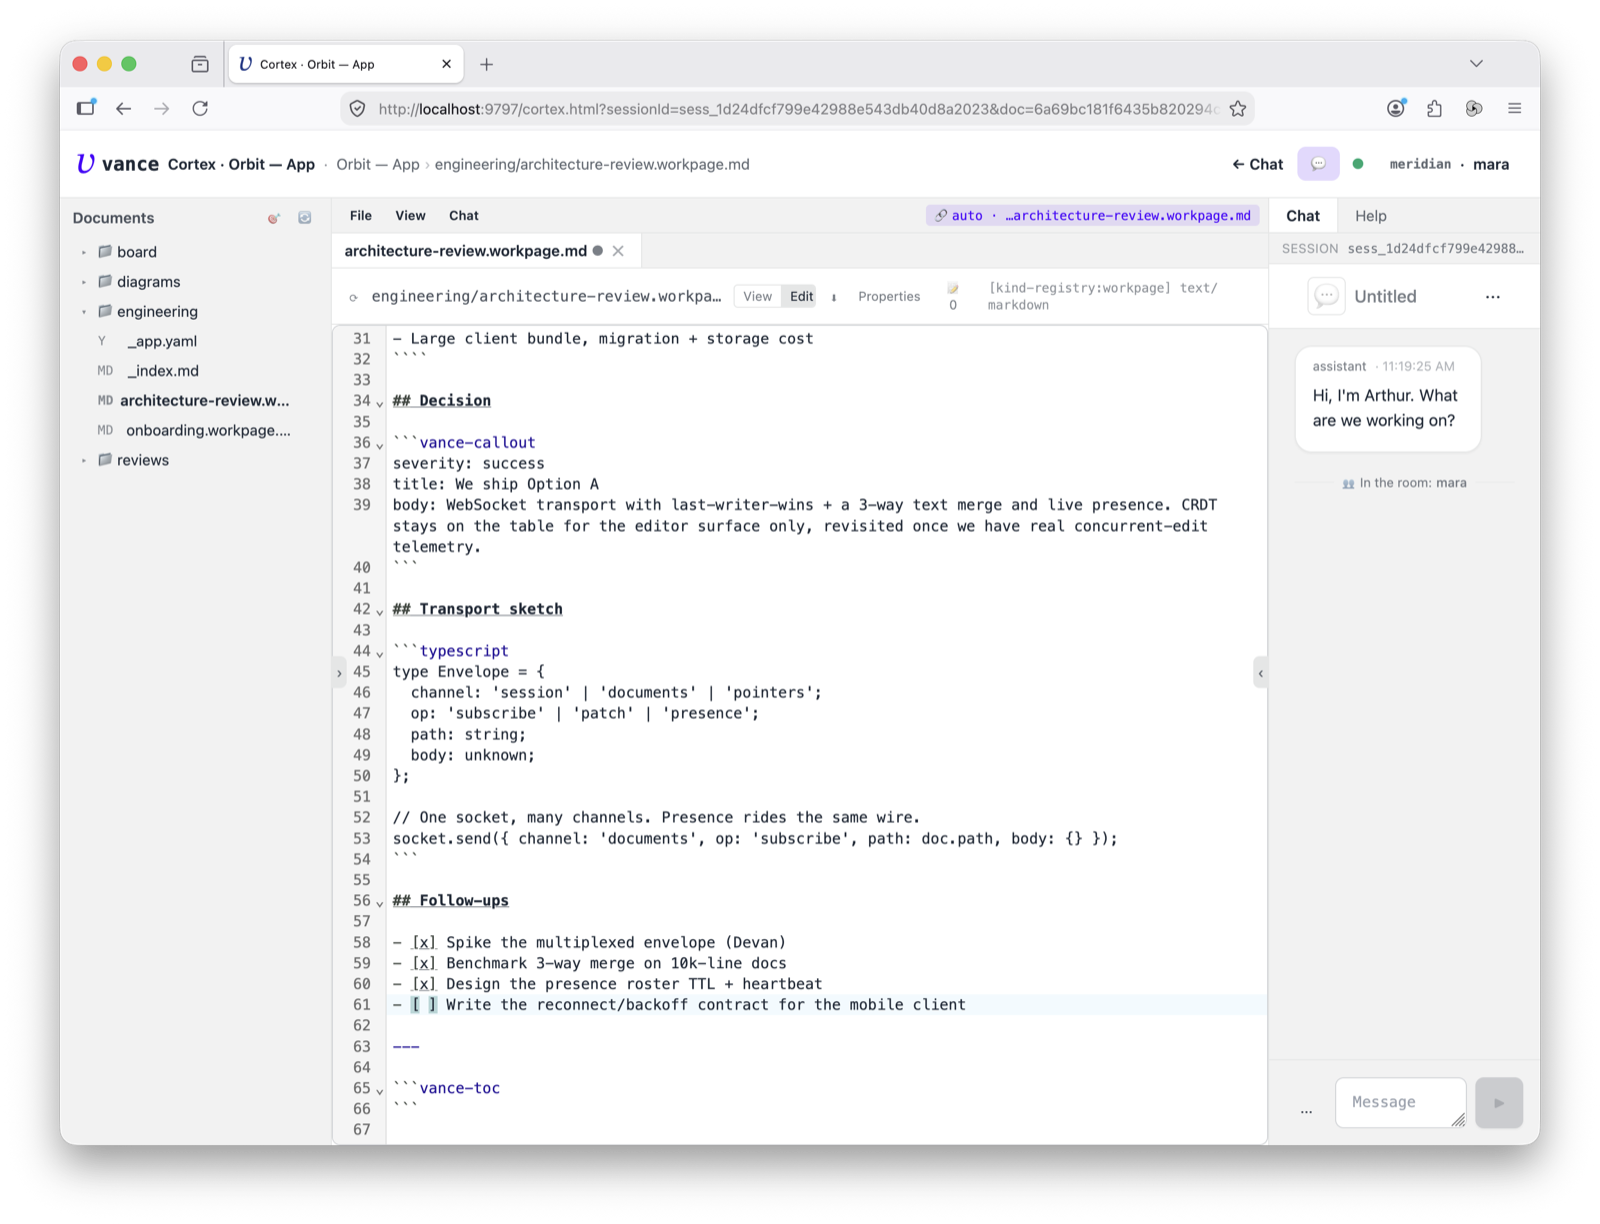Click the send message arrow button
Screen dimensions: 1600x1224
tap(1499, 1102)
